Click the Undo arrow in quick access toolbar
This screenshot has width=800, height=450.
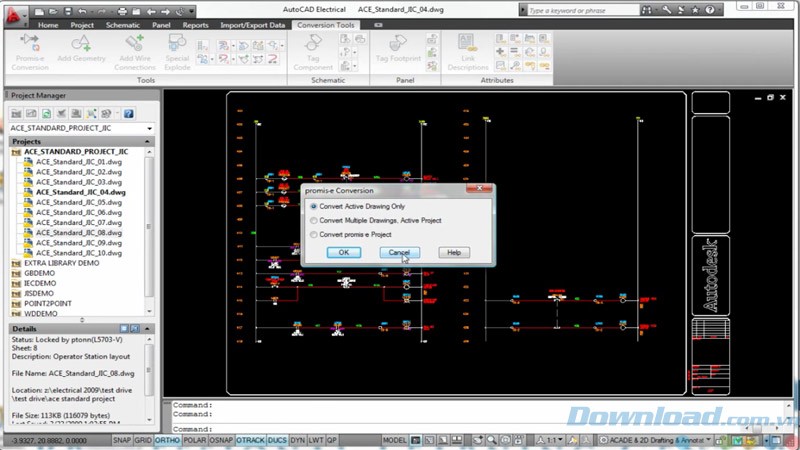82,11
